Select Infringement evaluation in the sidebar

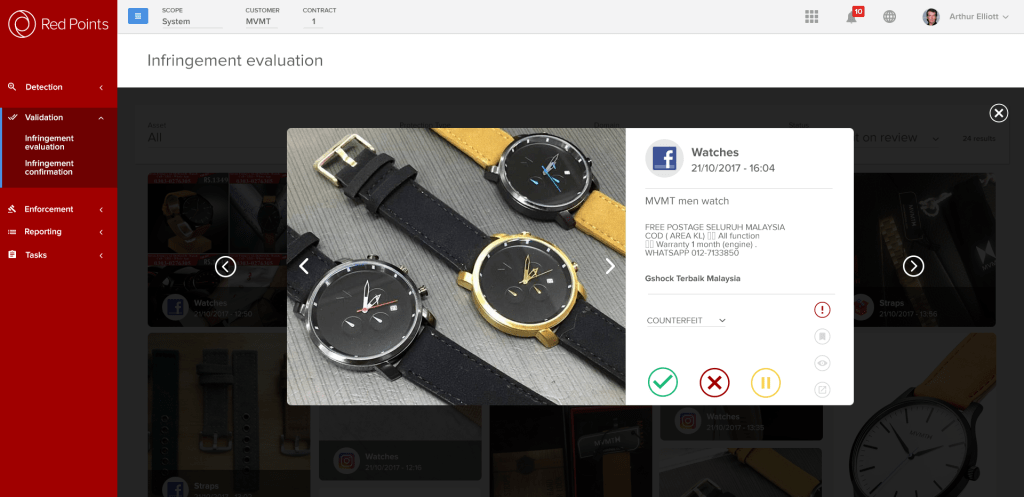point(49,142)
